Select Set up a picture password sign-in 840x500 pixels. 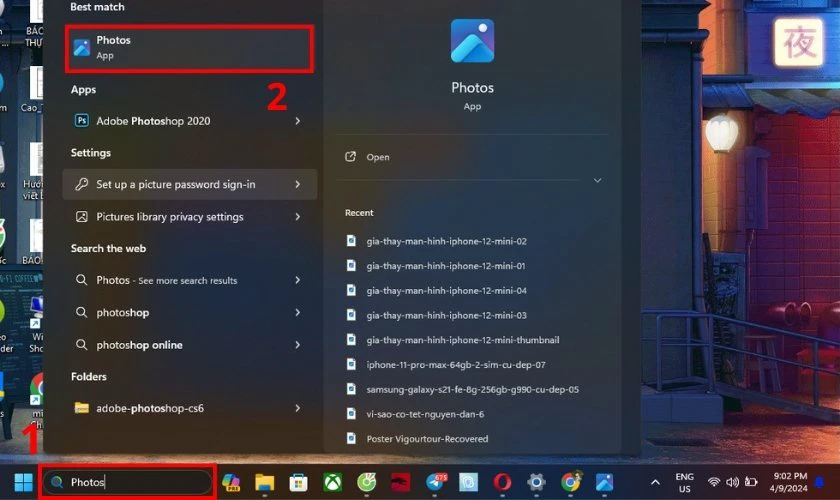(x=190, y=184)
